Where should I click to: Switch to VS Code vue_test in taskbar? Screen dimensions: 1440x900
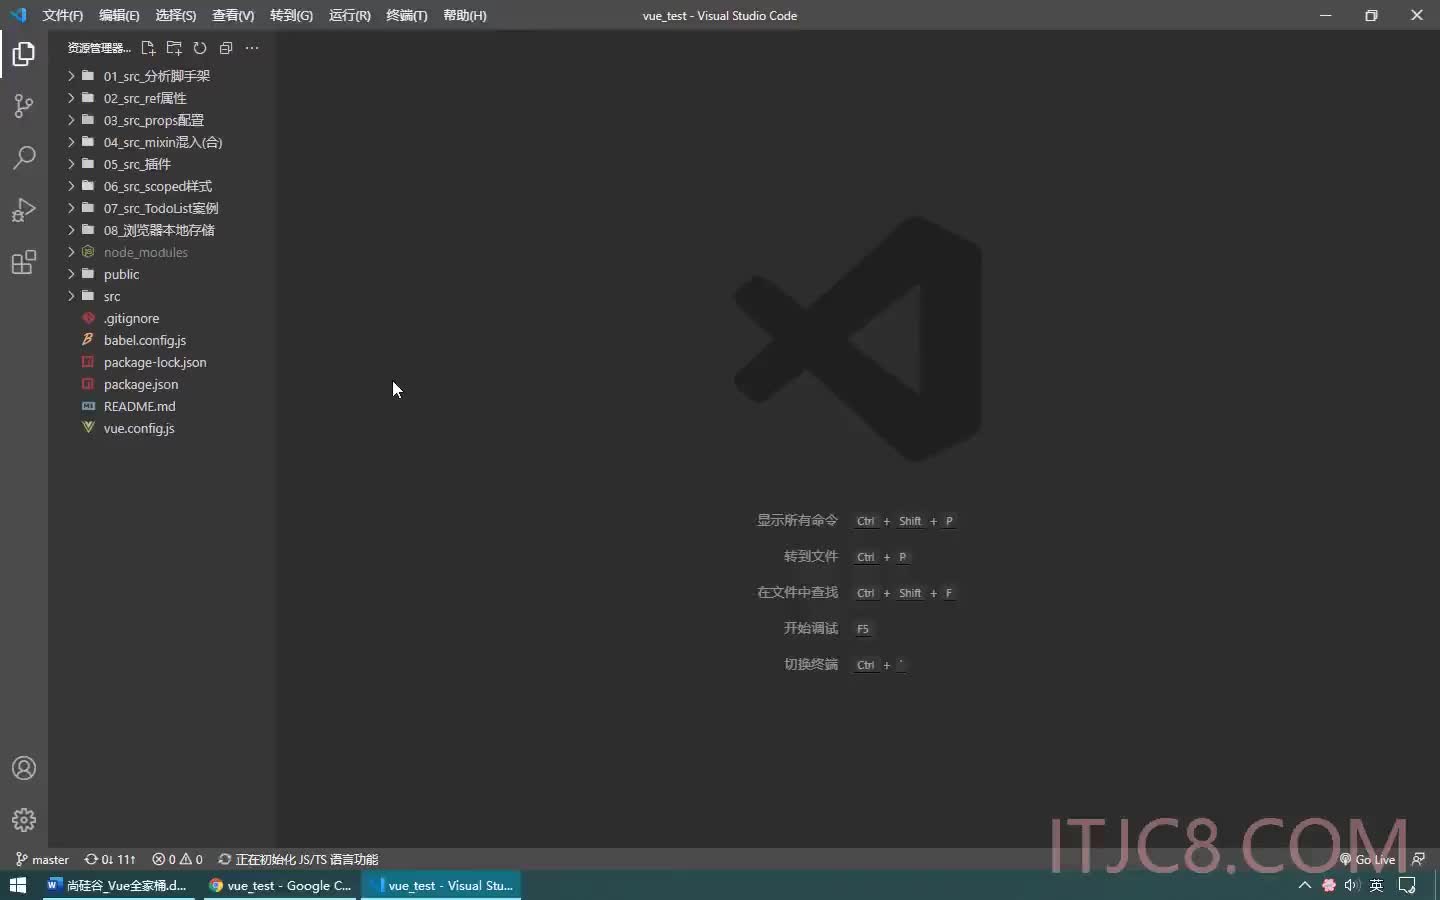point(441,885)
